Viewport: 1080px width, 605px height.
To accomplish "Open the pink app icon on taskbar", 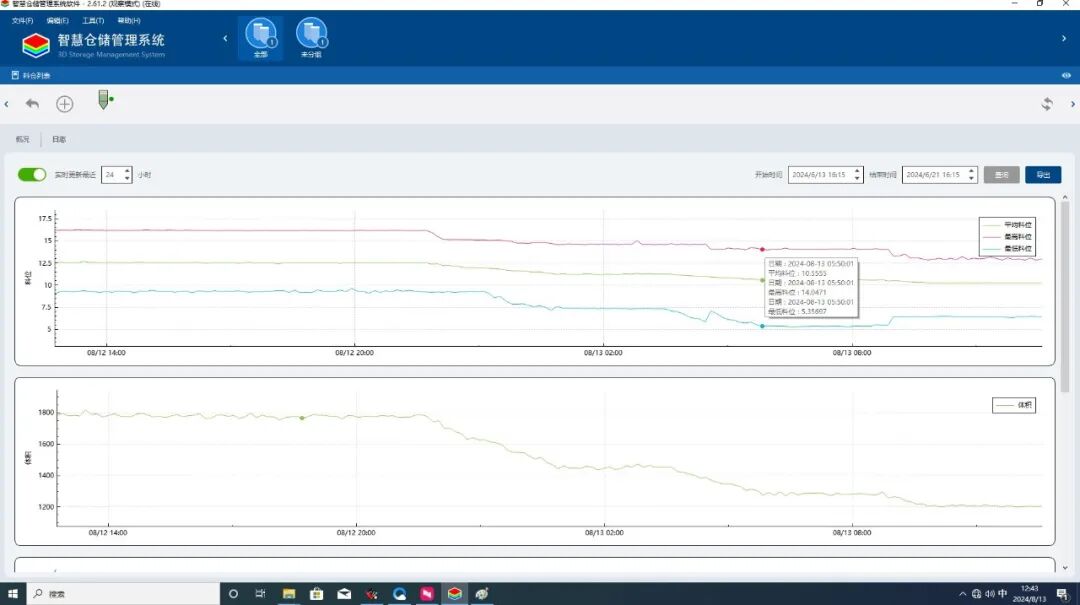I will coord(427,593).
